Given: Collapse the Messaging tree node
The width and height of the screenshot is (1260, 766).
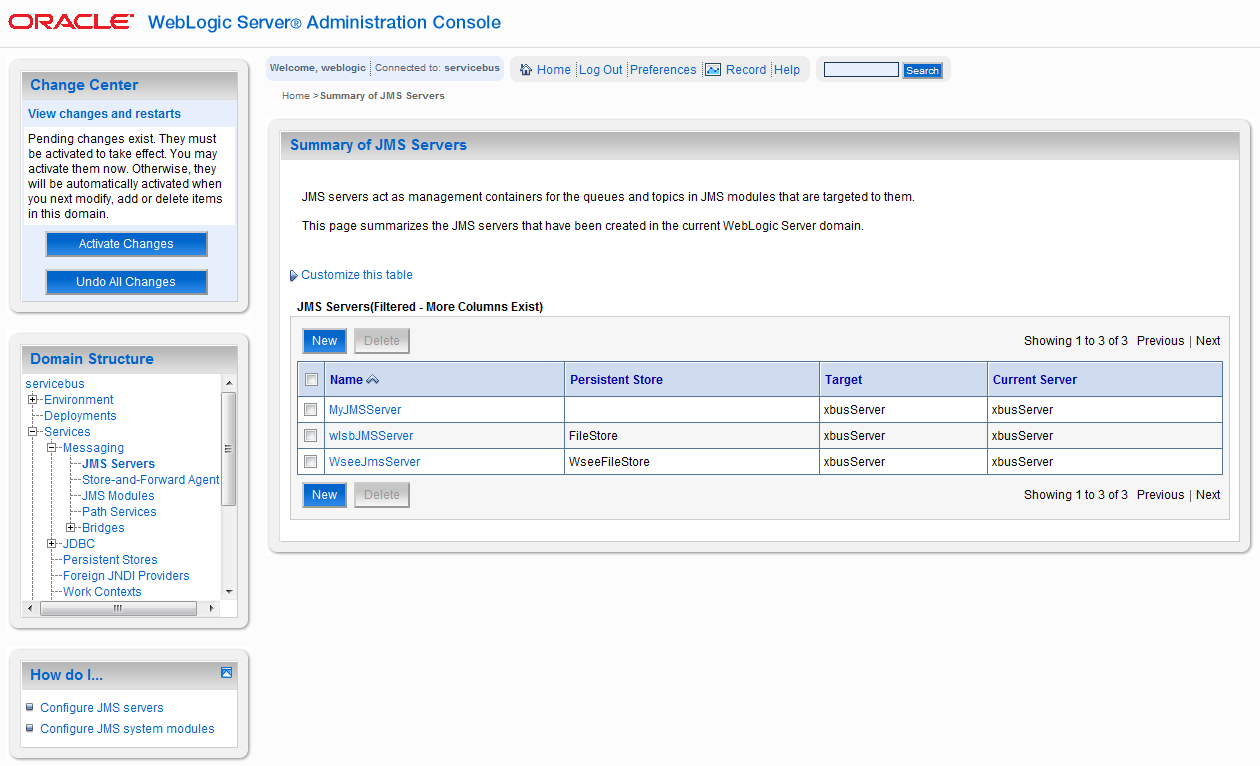Looking at the screenshot, I should [52, 448].
